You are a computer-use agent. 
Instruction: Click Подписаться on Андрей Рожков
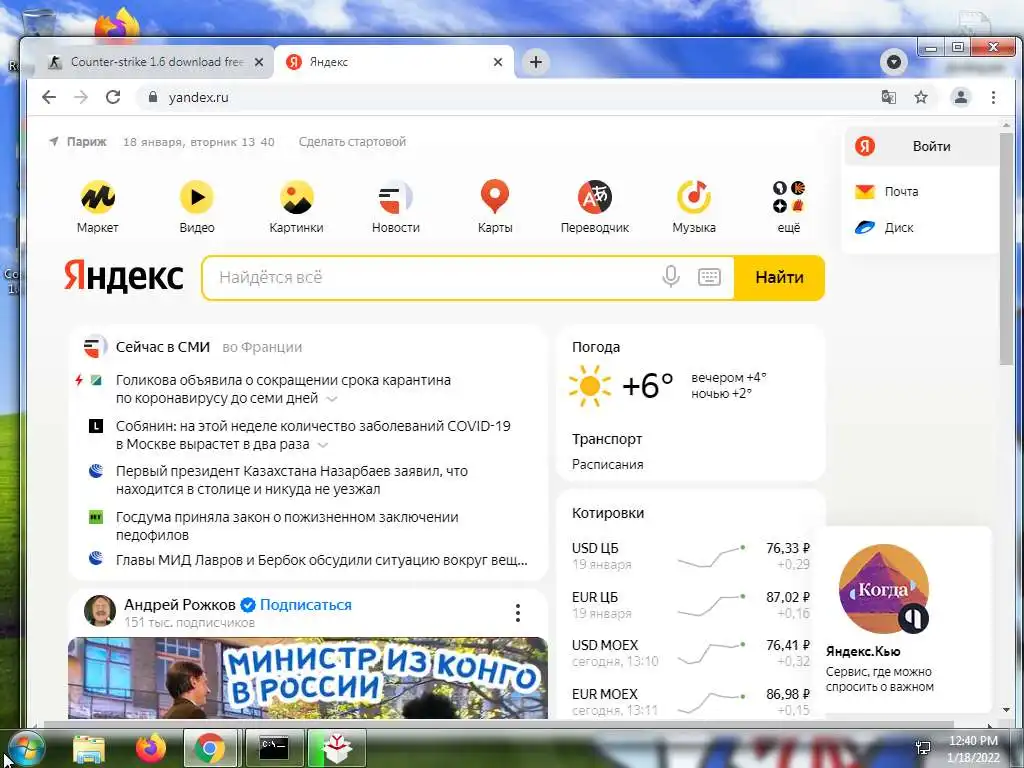pos(306,605)
